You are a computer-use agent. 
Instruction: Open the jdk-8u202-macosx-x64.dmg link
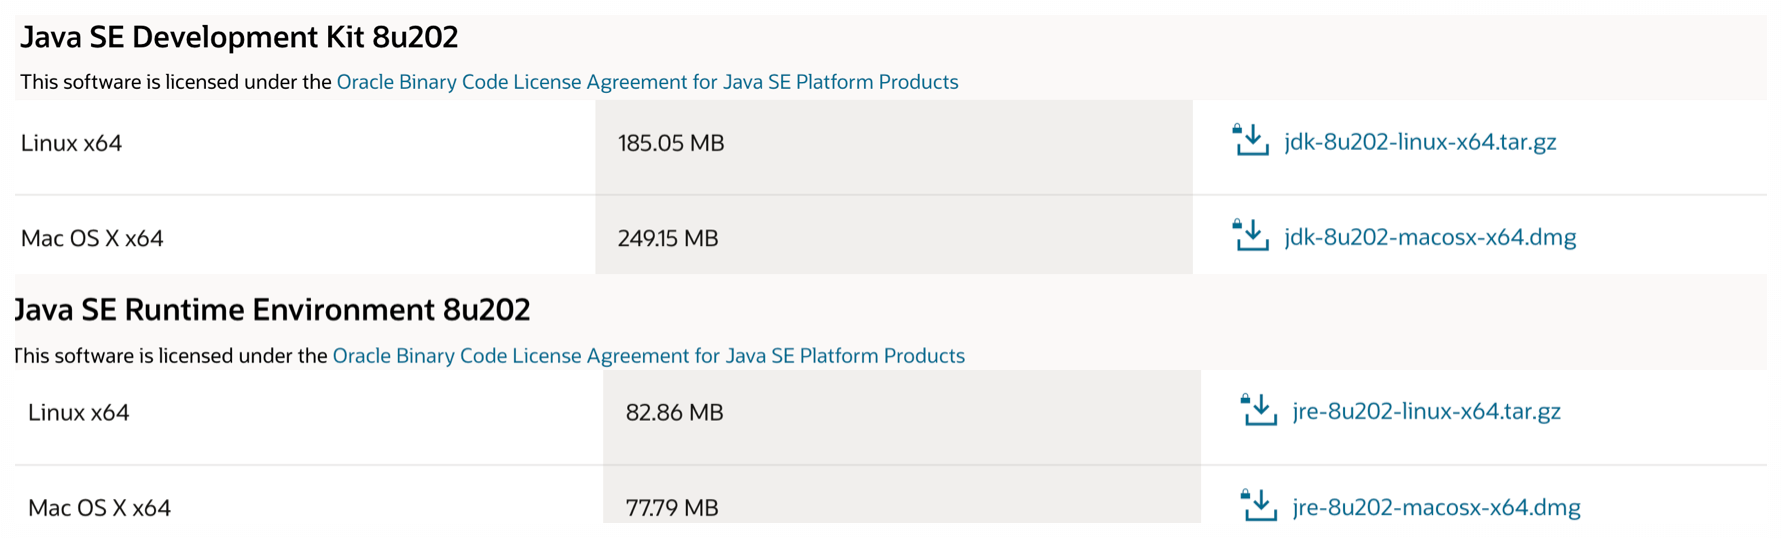(x=1430, y=237)
